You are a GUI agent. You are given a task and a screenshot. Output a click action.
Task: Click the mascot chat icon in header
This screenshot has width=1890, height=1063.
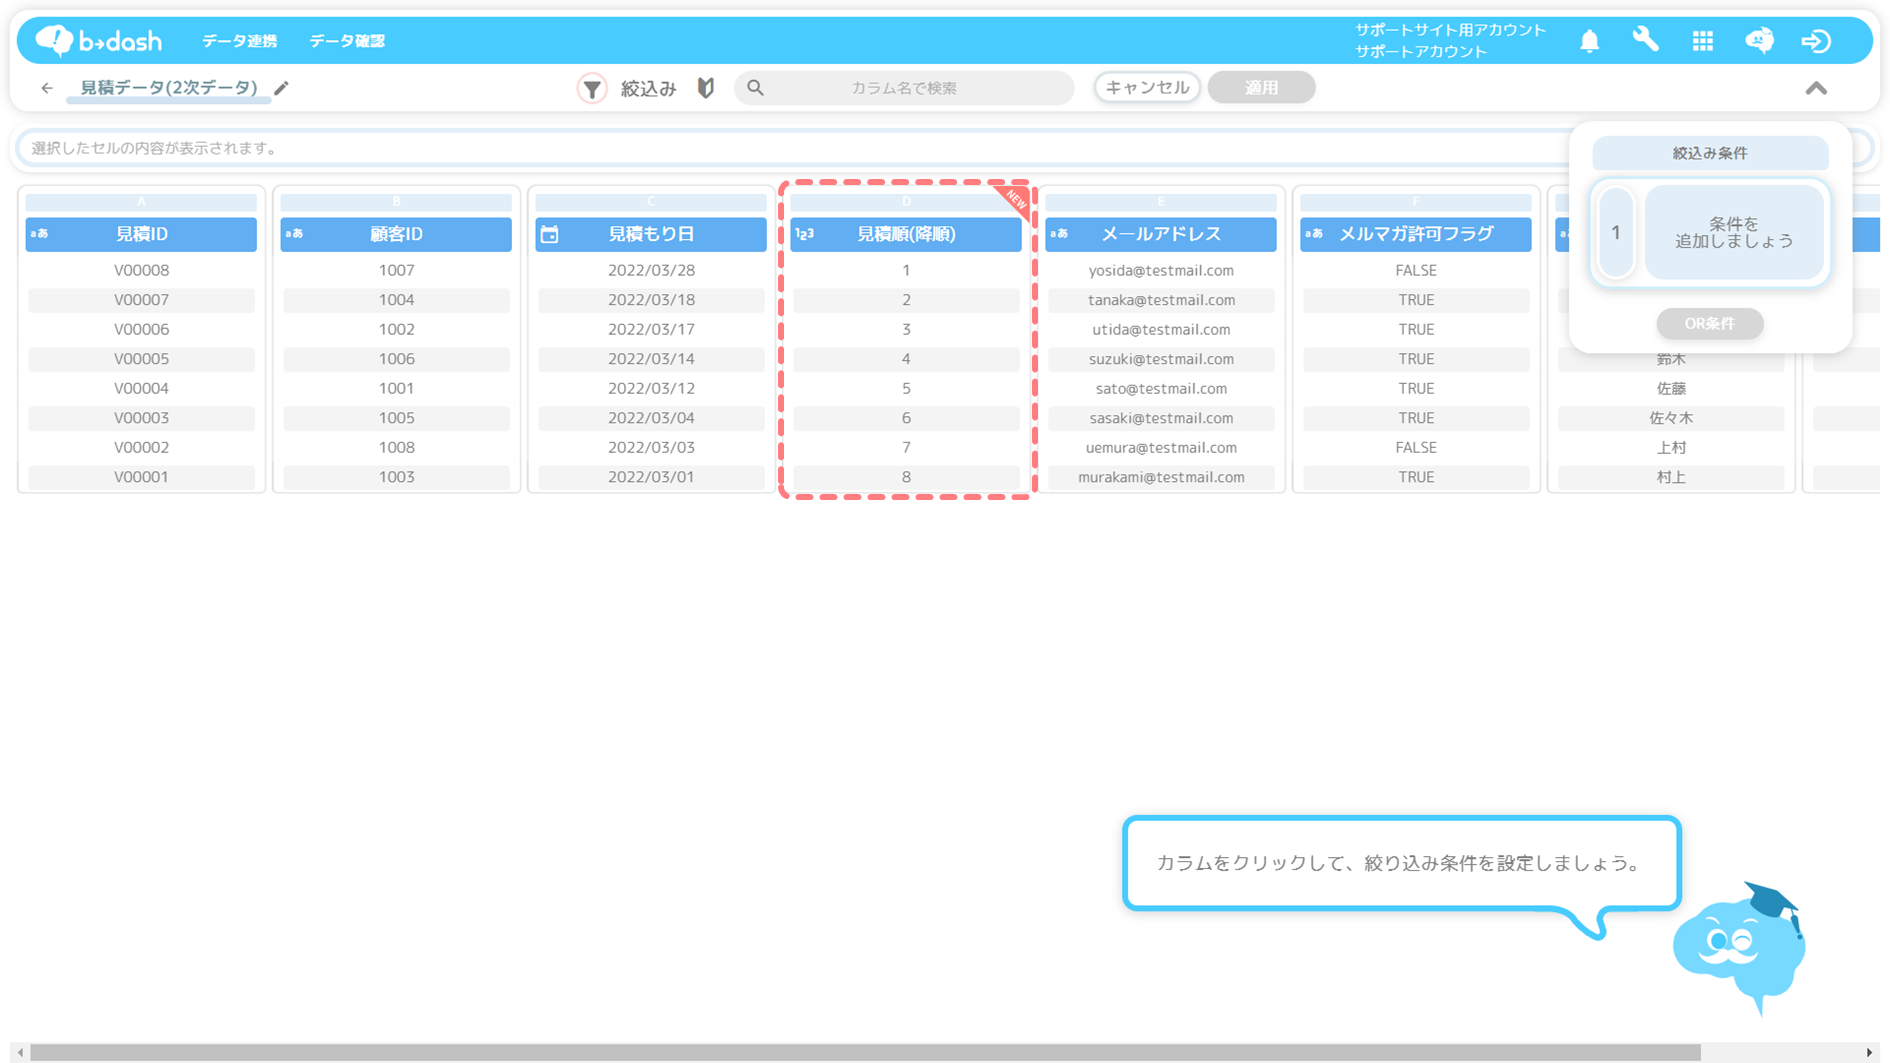point(1759,41)
